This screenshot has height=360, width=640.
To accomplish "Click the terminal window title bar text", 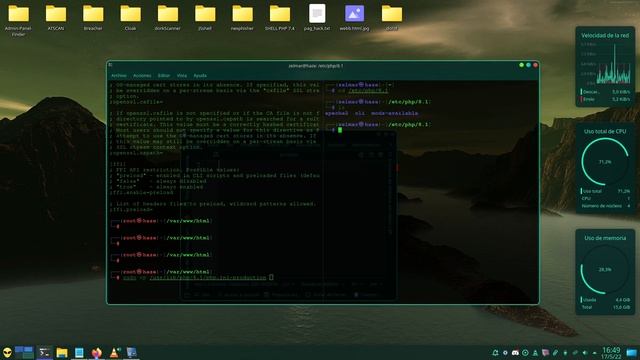I will point(316,66).
